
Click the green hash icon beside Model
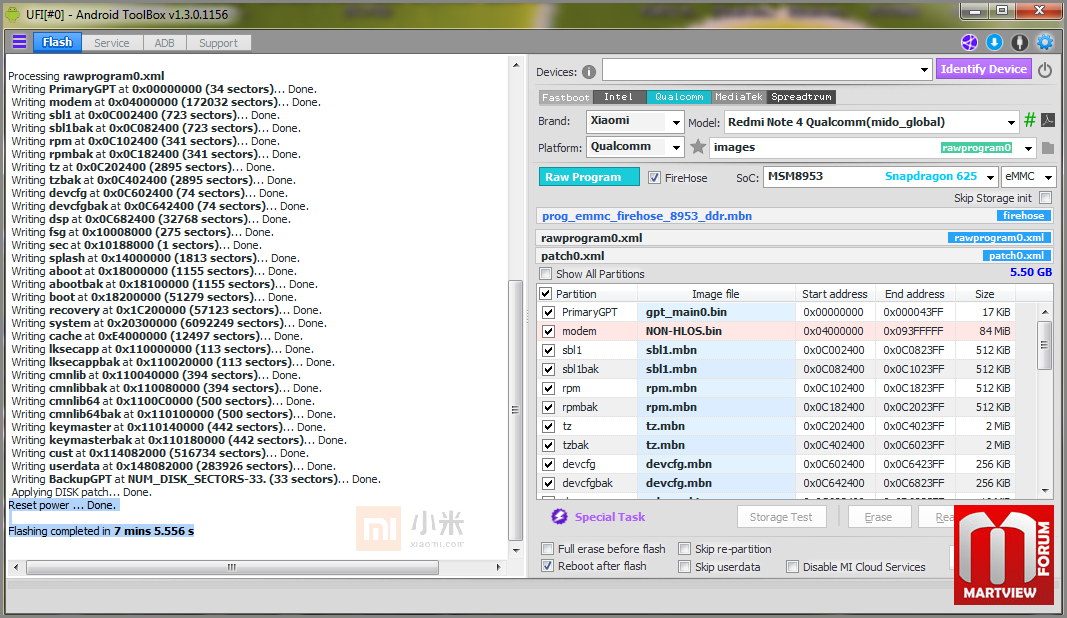1029,121
